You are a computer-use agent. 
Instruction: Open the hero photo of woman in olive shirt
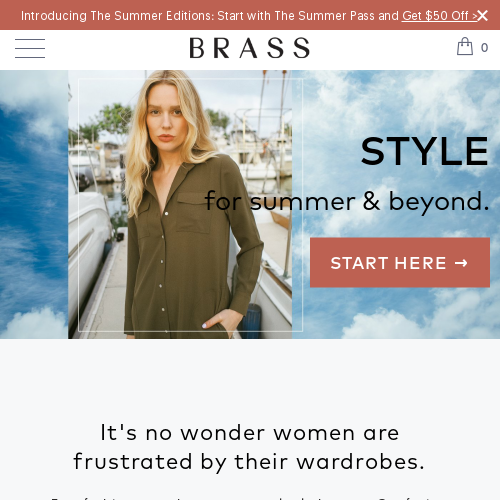pos(180,204)
